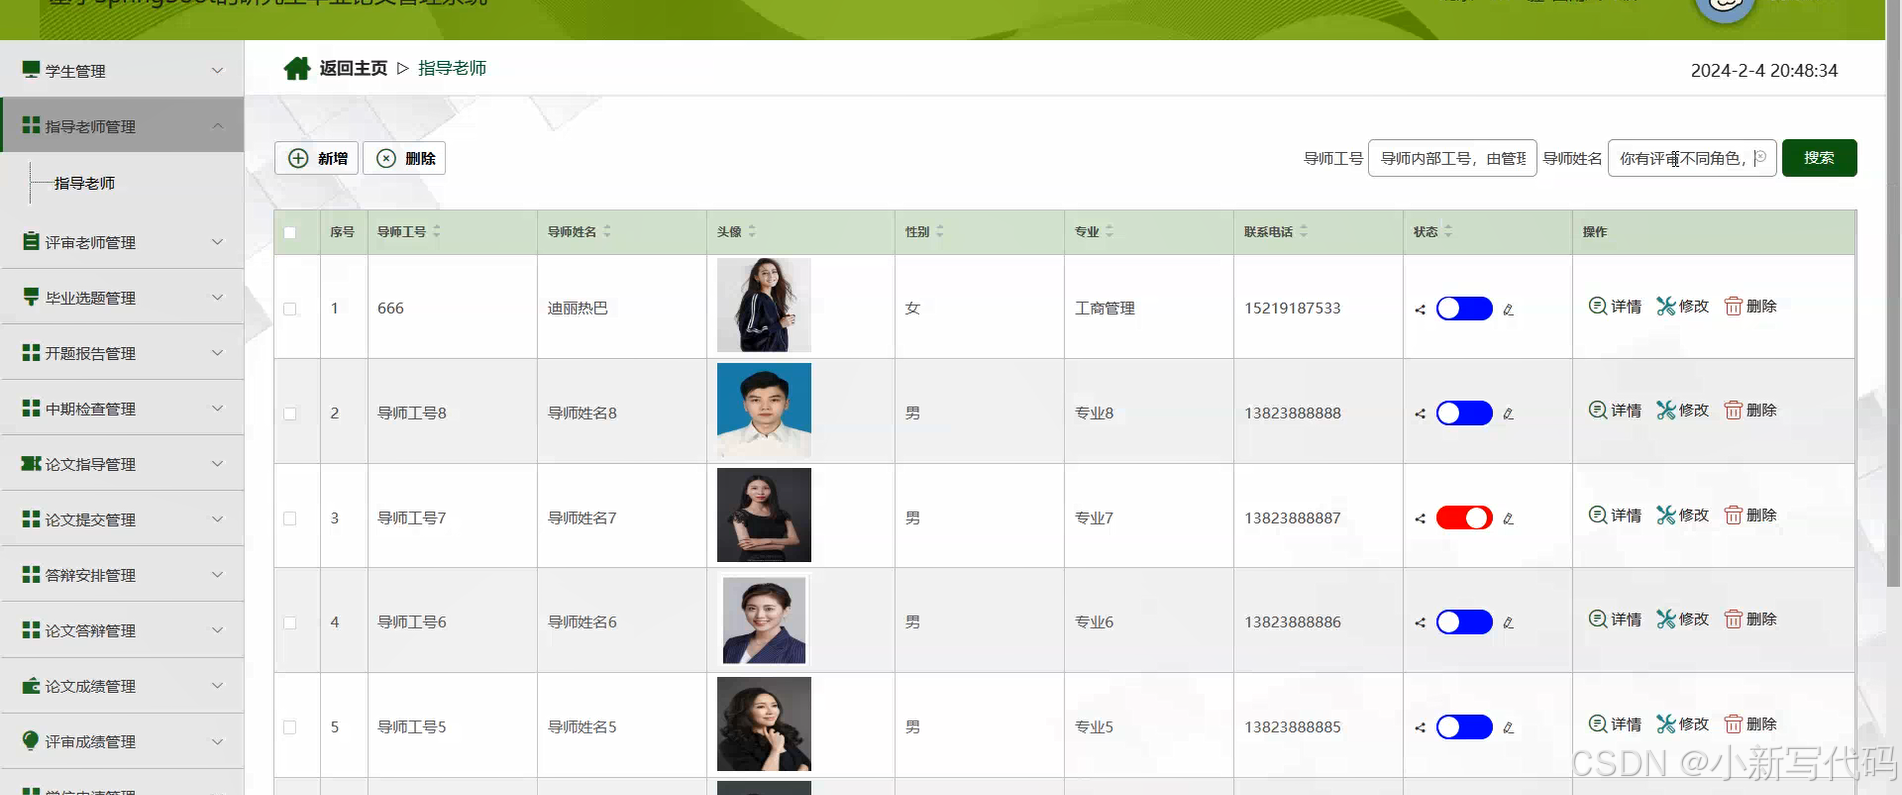
Task: Open the 学生管理 menu
Action: 122,70
